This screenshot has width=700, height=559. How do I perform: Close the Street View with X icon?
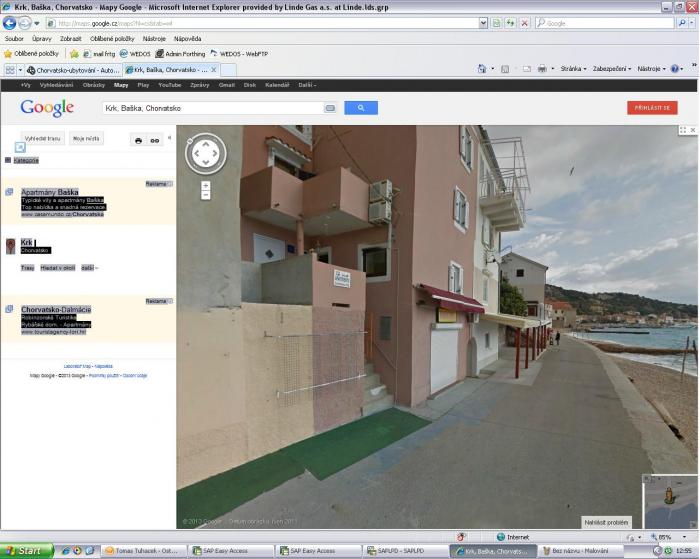[x=692, y=130]
